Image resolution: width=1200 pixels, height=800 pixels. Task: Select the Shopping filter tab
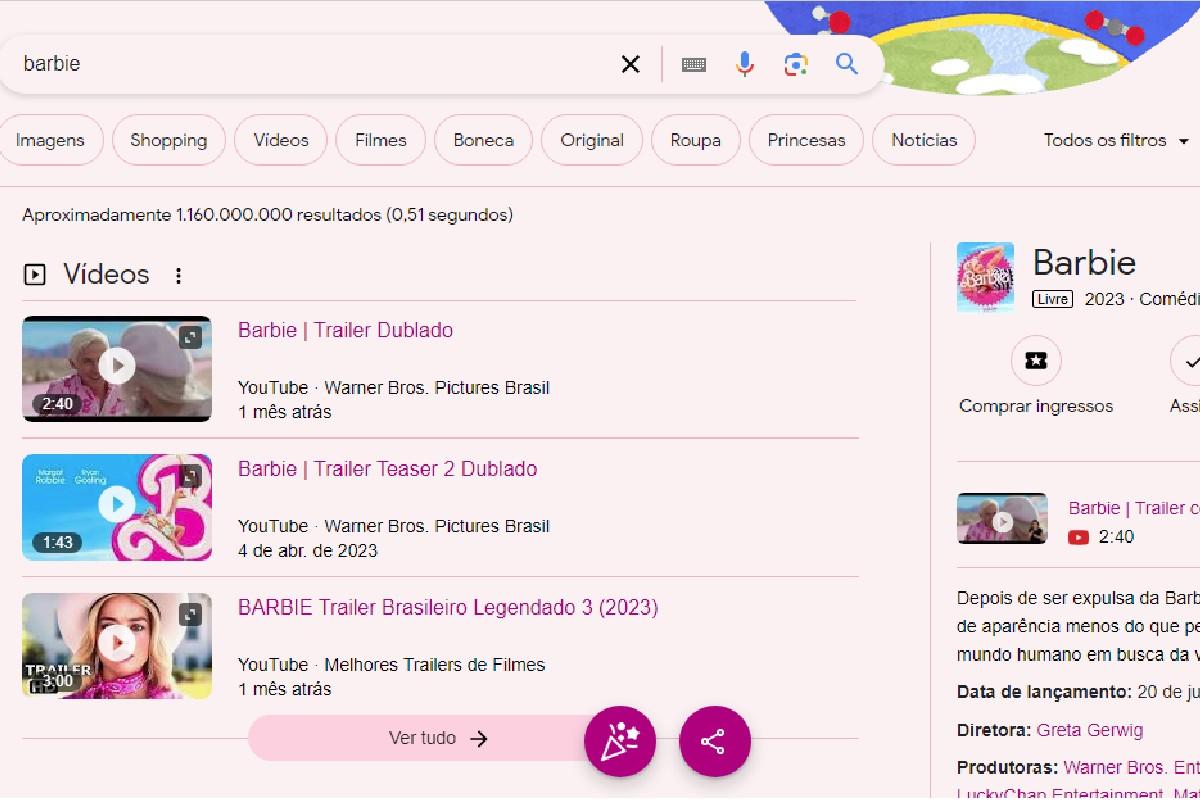coord(168,140)
